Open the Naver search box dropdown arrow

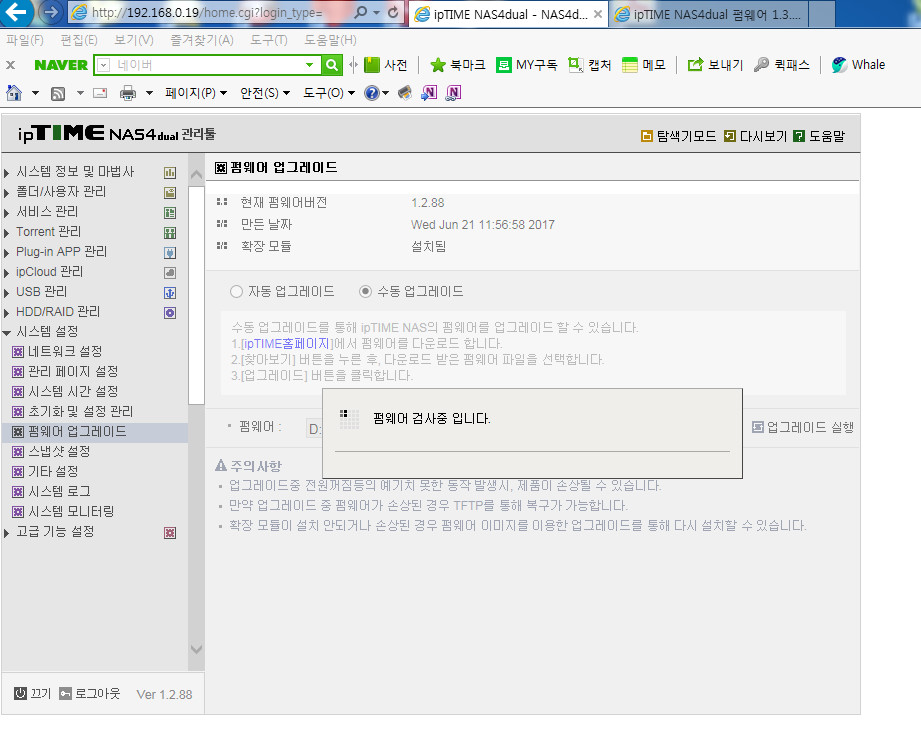(310, 65)
